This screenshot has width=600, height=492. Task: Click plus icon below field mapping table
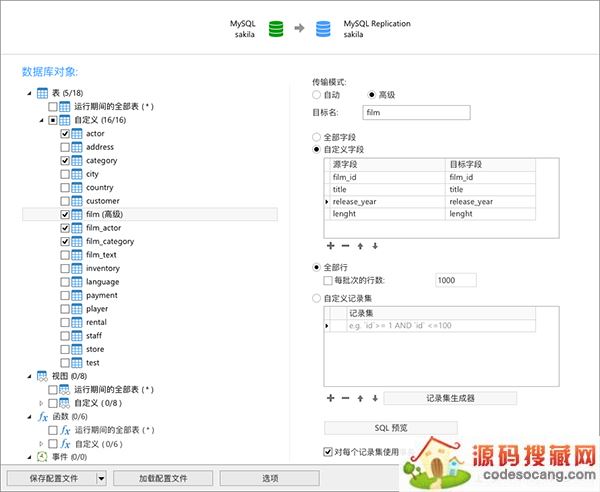331,245
